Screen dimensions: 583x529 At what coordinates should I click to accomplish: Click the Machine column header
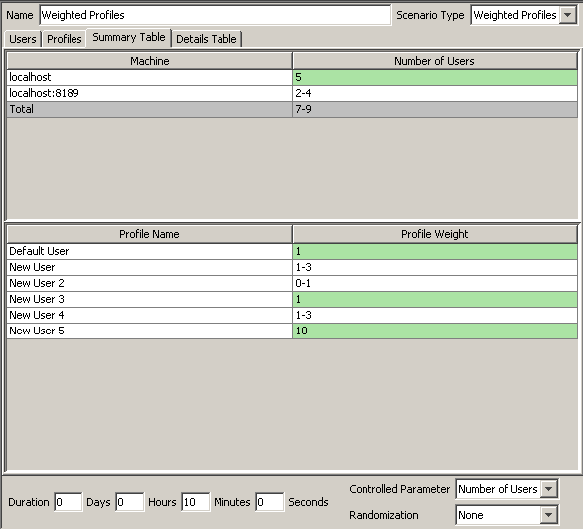149,61
